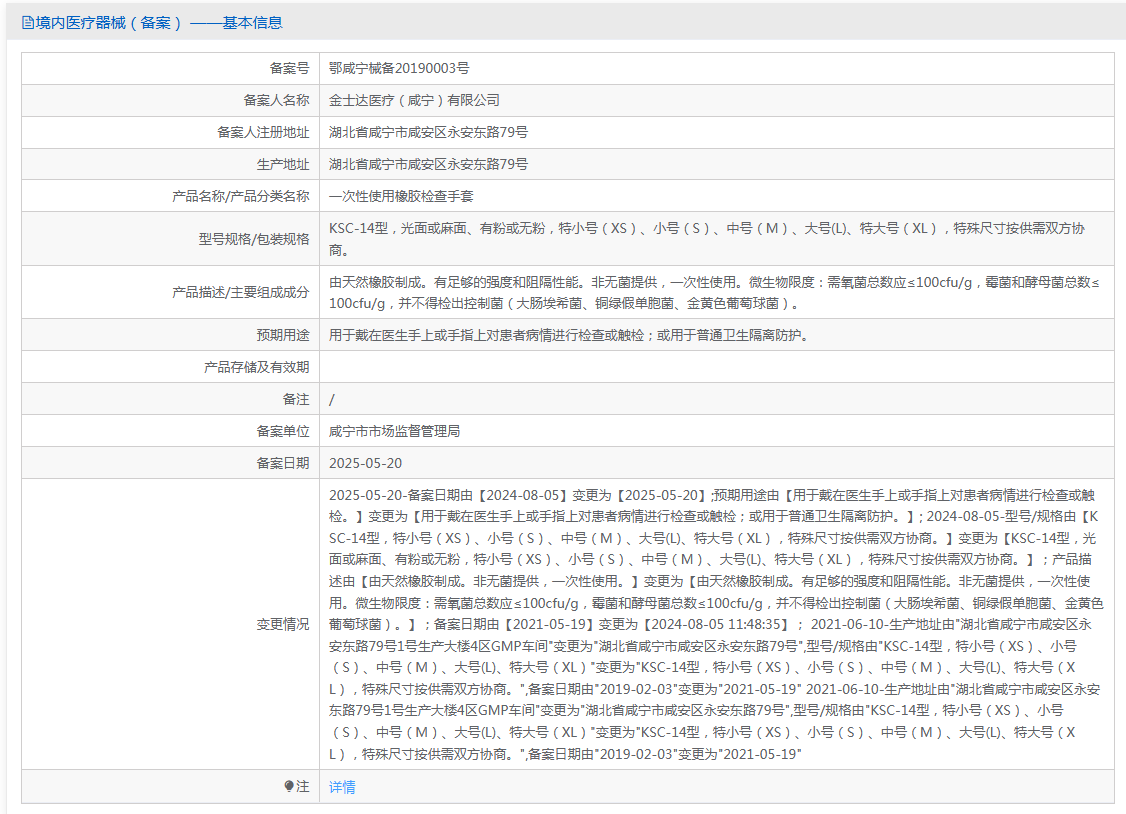Viewport: 1126px width, 814px height.
Task: Click the 生产地址 label
Action: tap(283, 164)
